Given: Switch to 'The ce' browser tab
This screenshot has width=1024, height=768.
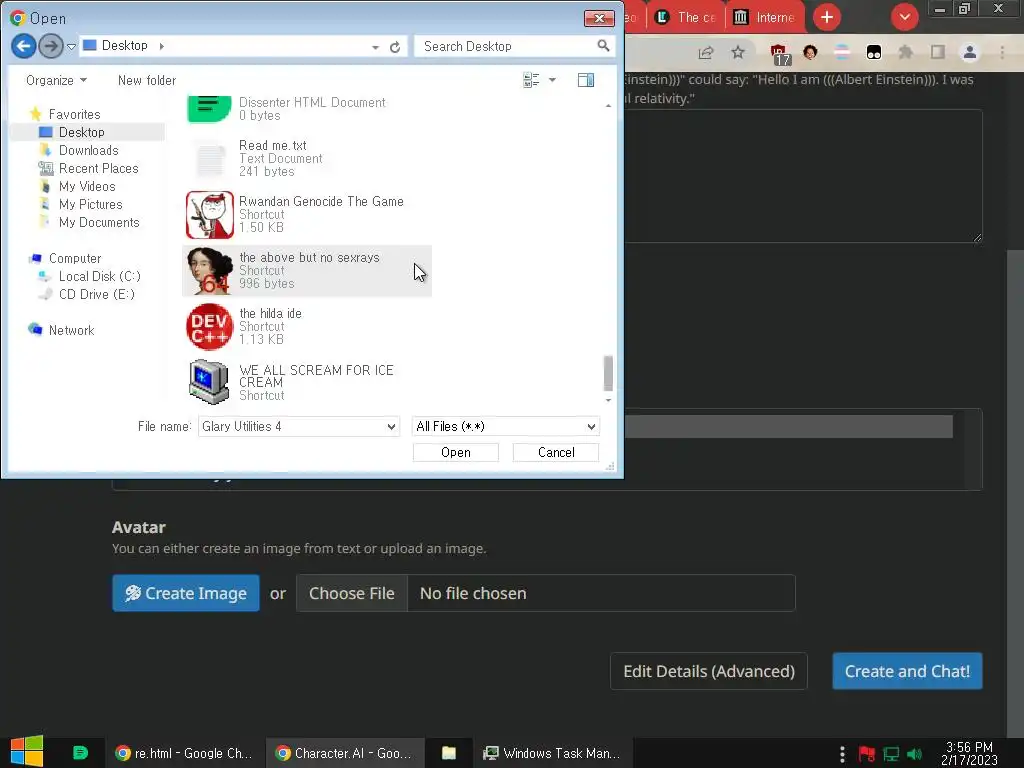Looking at the screenshot, I should pos(686,18).
